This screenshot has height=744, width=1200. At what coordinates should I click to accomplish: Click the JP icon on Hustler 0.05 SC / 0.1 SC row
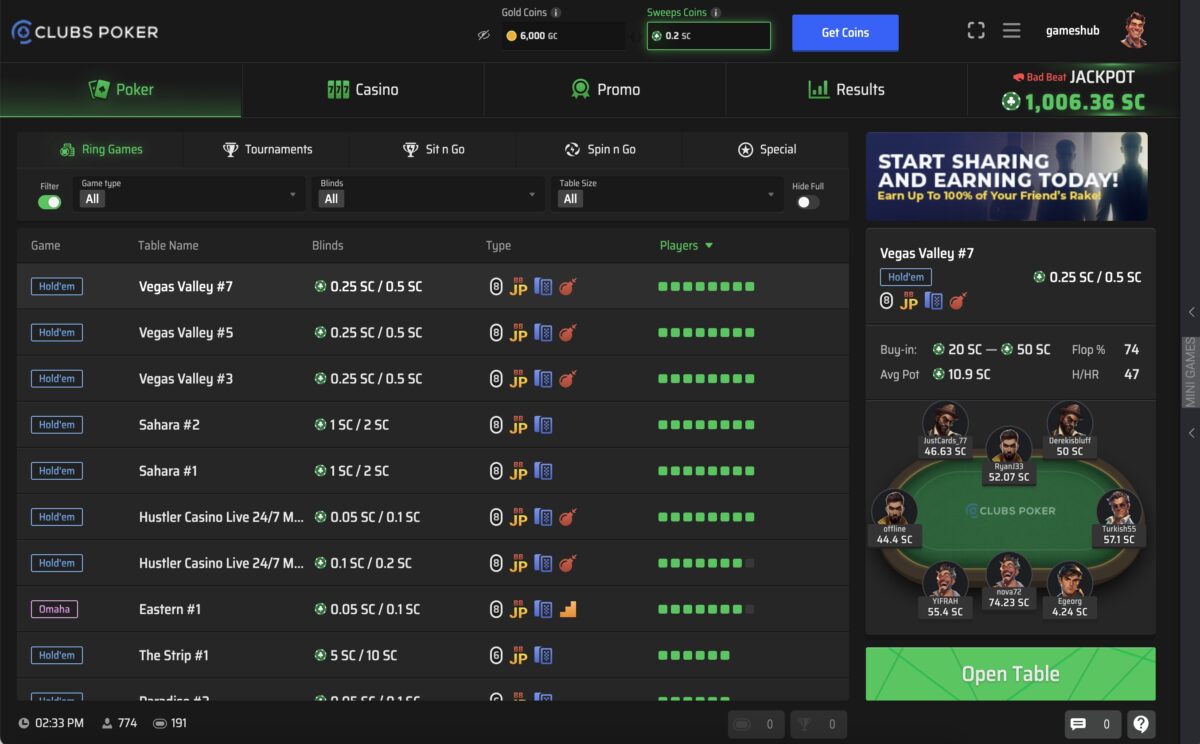[x=518, y=517]
